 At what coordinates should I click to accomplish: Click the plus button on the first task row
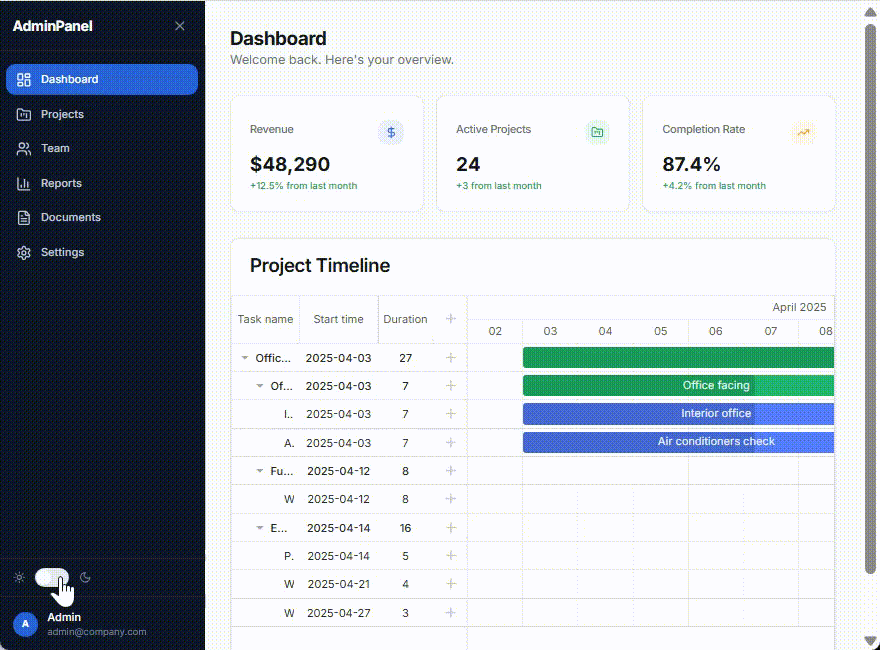pos(450,357)
